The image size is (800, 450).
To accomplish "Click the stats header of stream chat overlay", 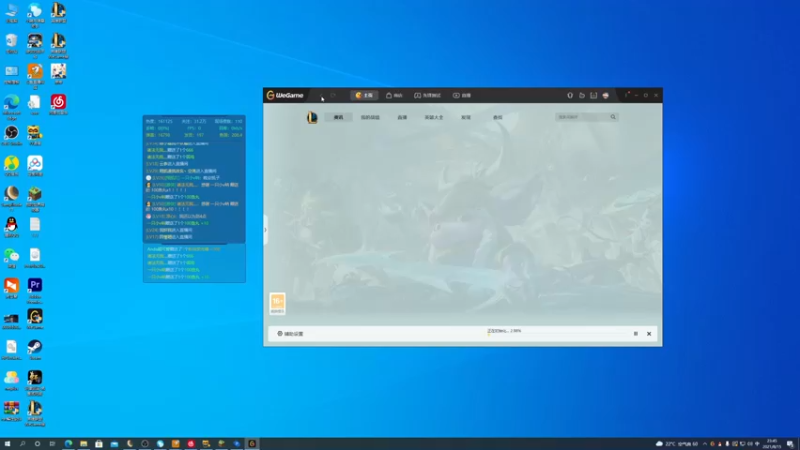I will (x=194, y=128).
